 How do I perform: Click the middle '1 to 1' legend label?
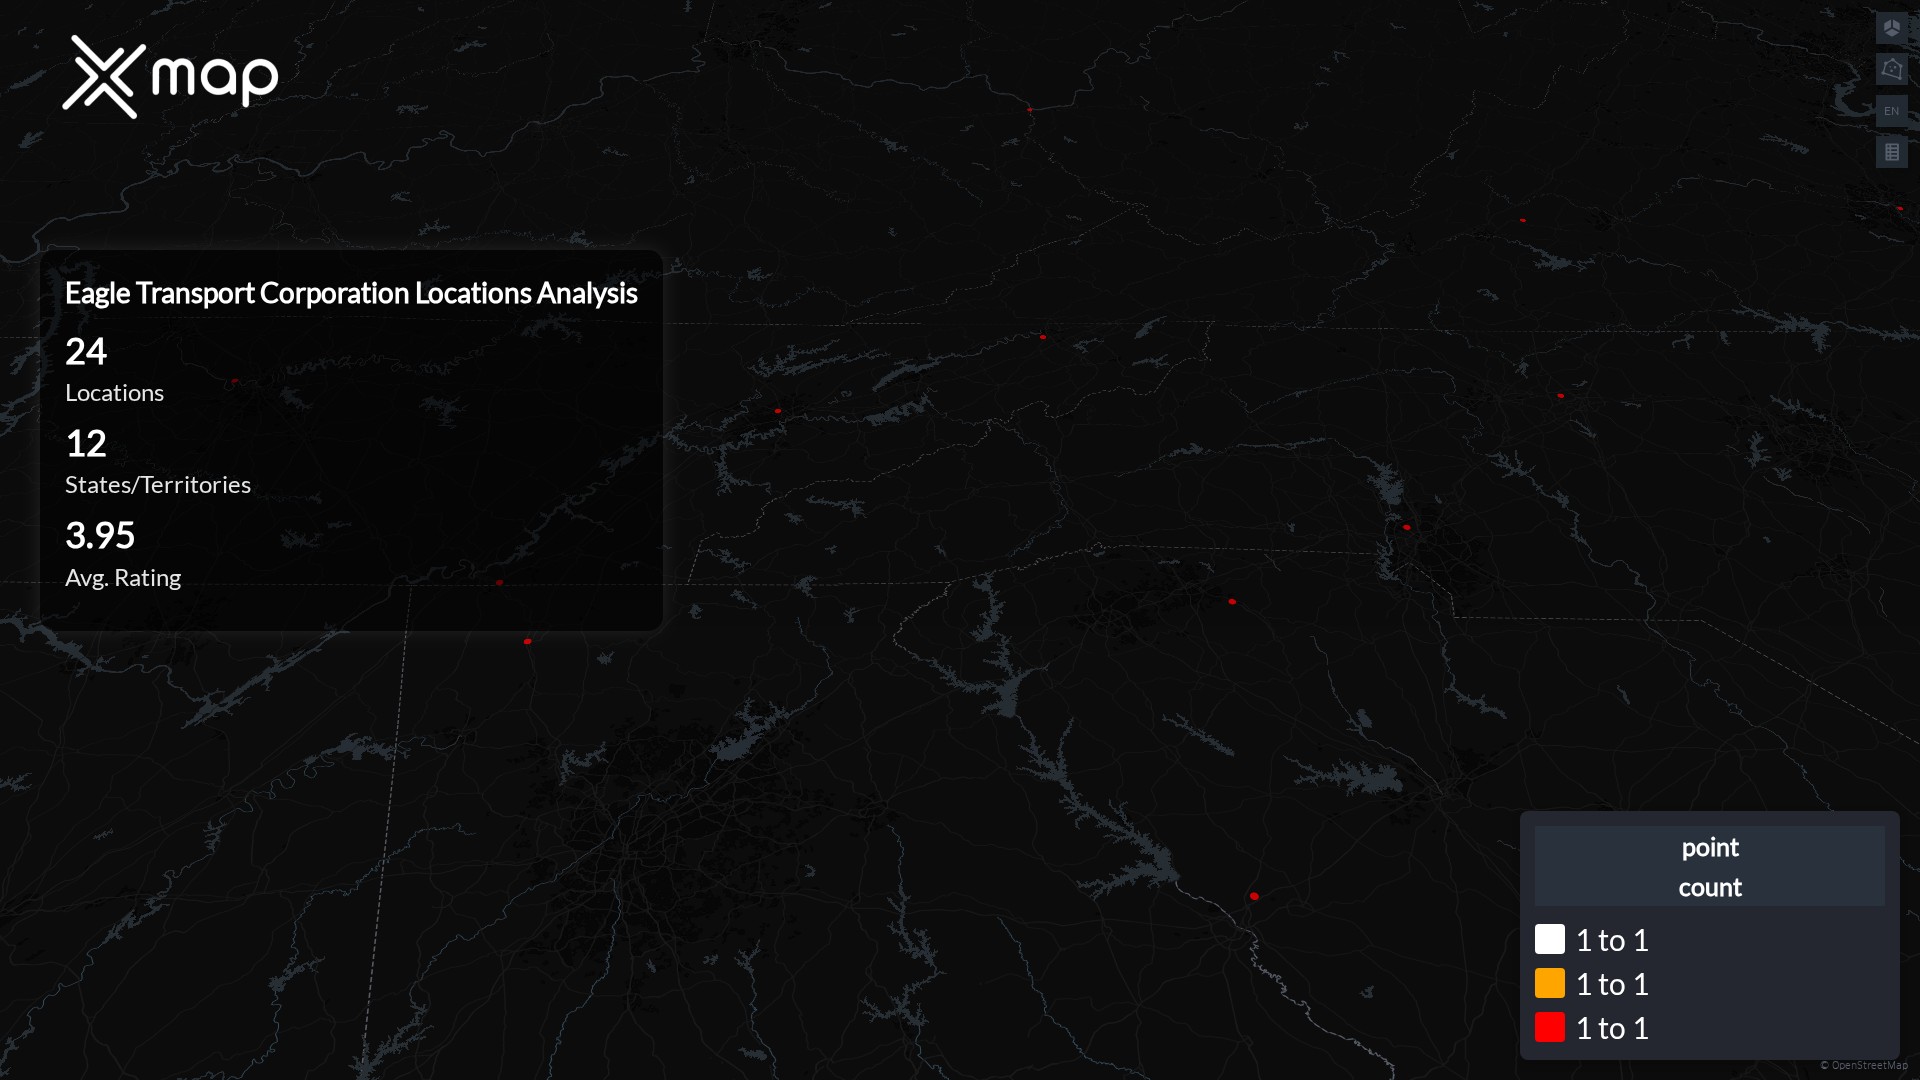point(1612,984)
